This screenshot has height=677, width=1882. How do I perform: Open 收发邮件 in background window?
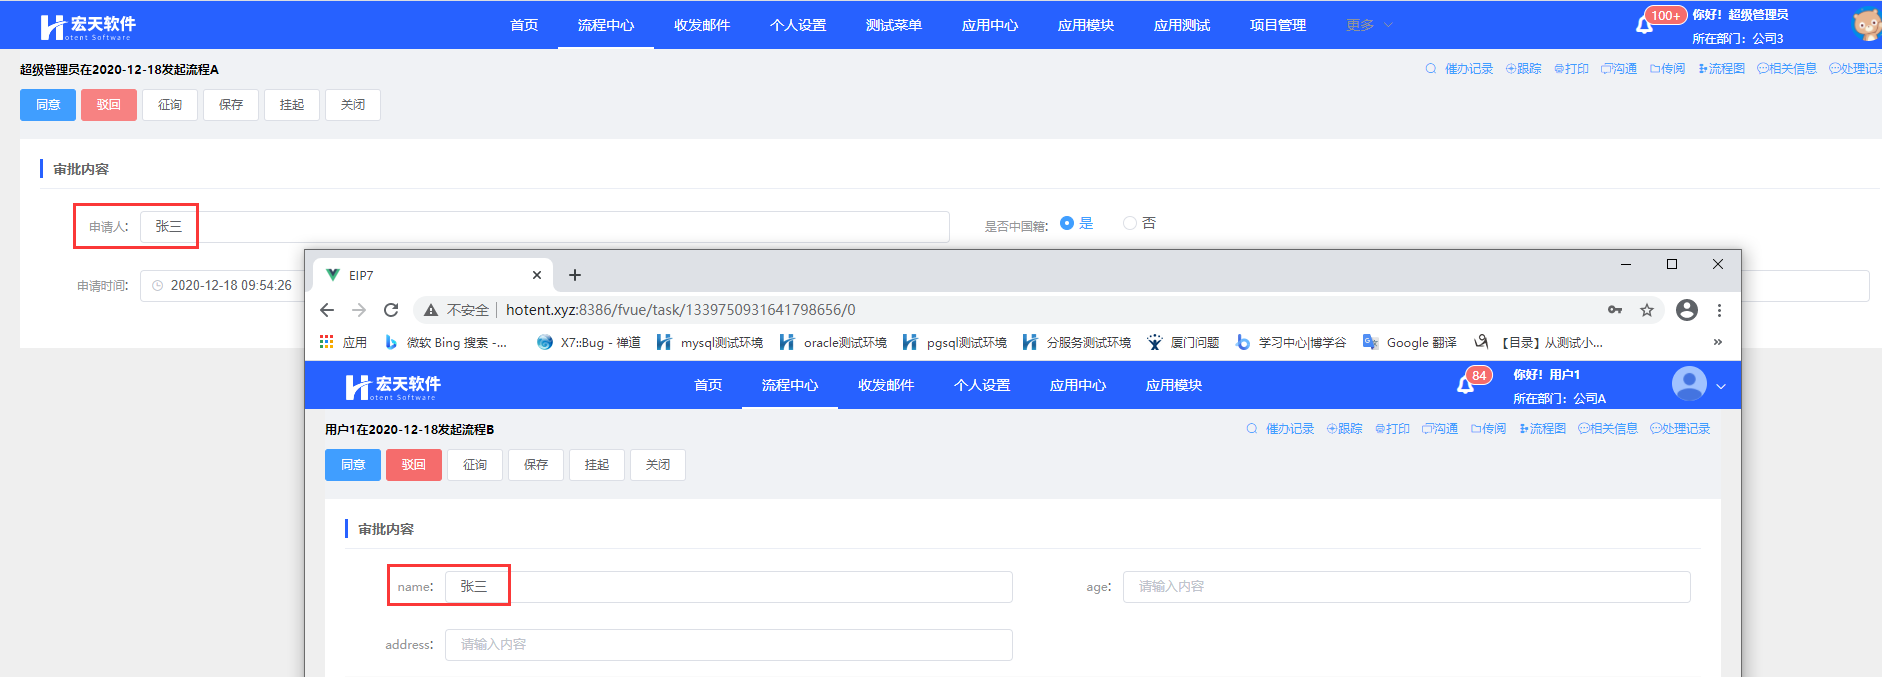pyautogui.click(x=702, y=25)
